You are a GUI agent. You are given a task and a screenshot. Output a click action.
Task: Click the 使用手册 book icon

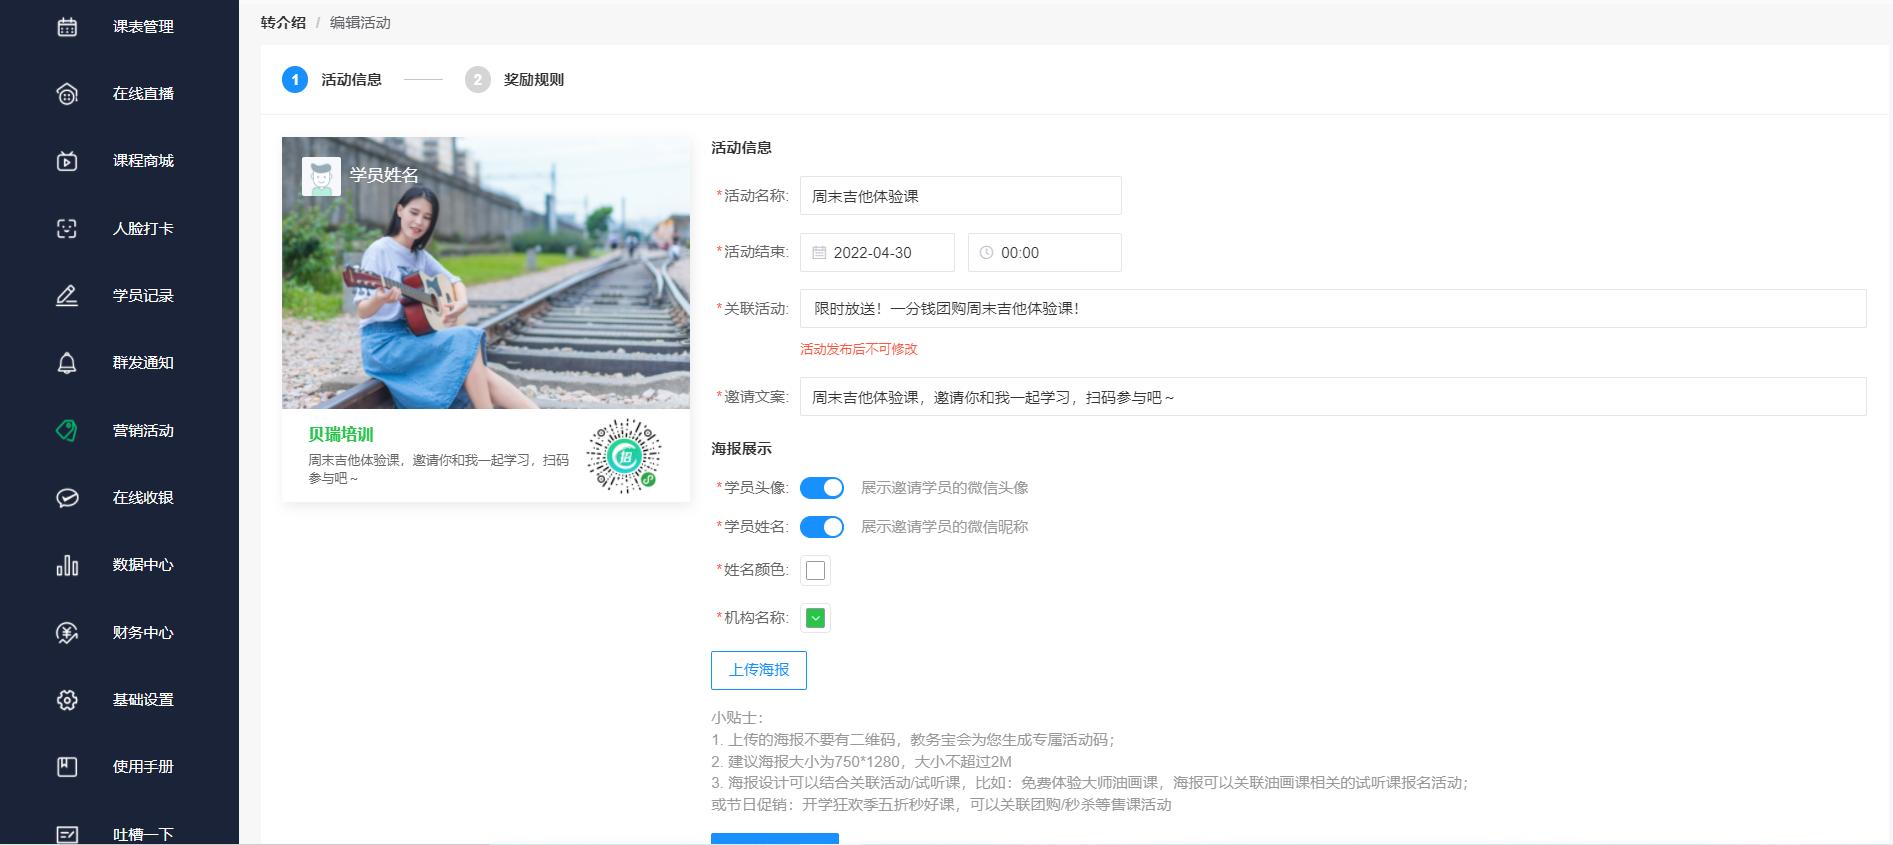point(67,767)
